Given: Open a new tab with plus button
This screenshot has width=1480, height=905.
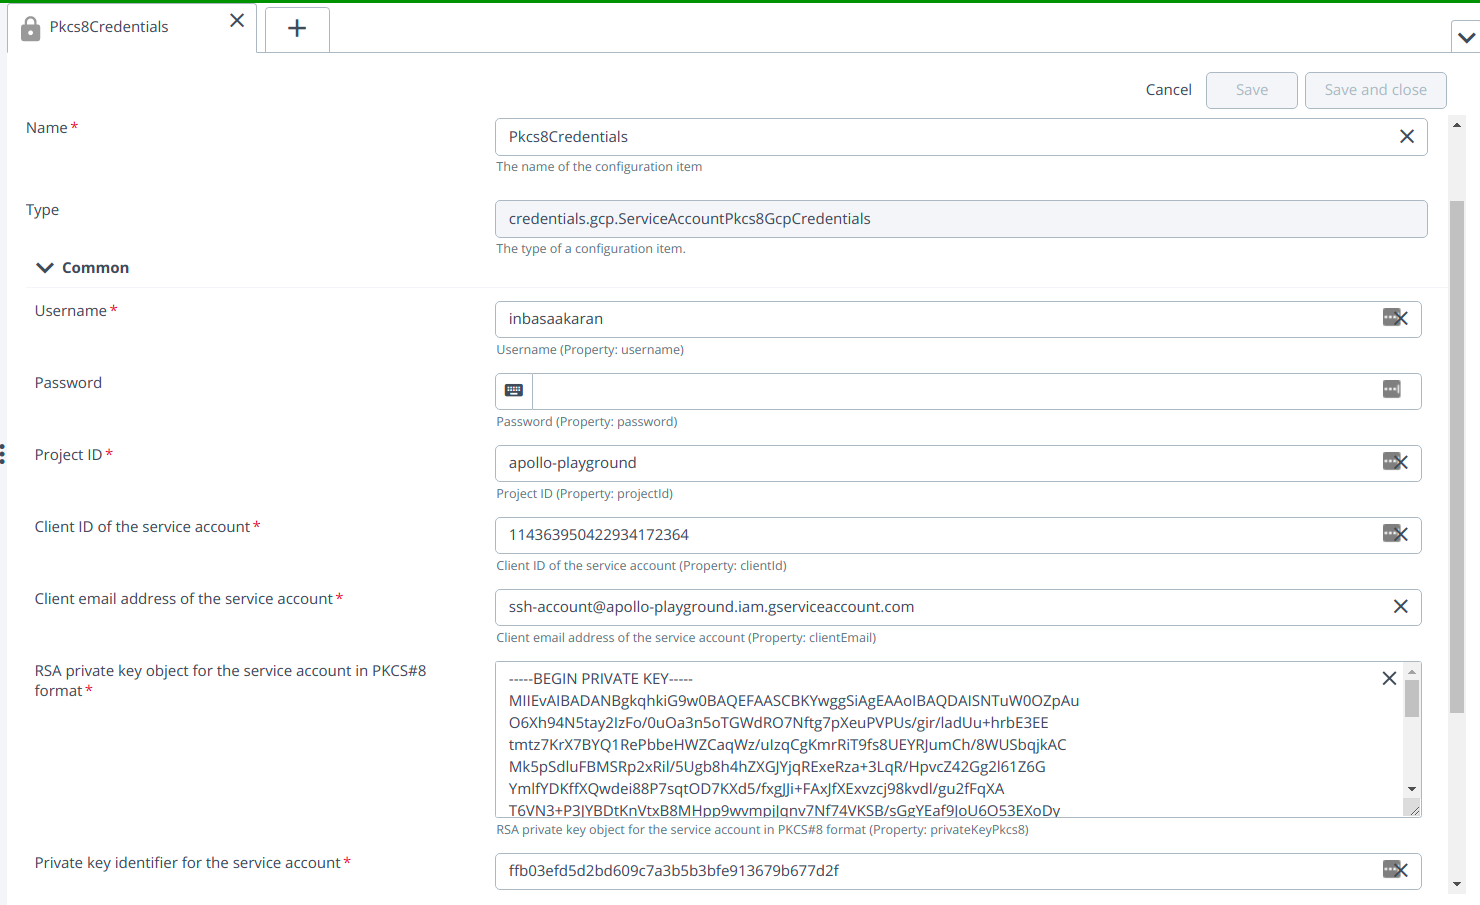Looking at the screenshot, I should 297,28.
